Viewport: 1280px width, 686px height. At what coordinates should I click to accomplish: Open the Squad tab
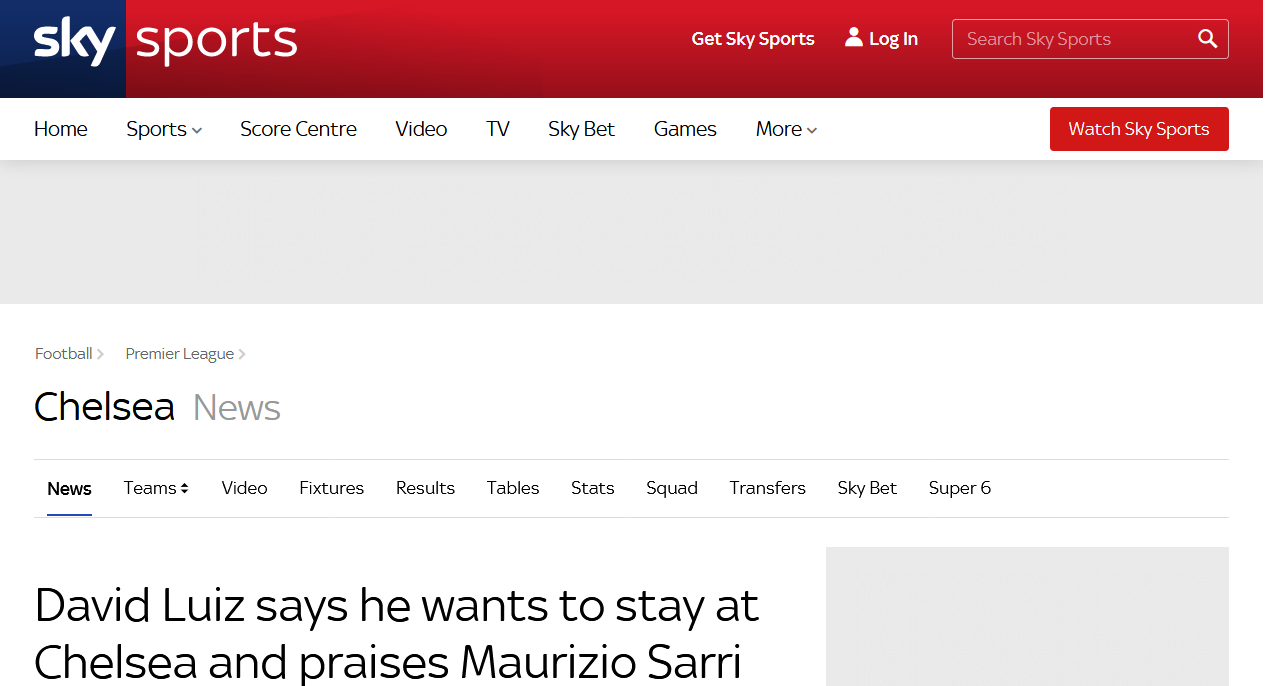point(672,488)
